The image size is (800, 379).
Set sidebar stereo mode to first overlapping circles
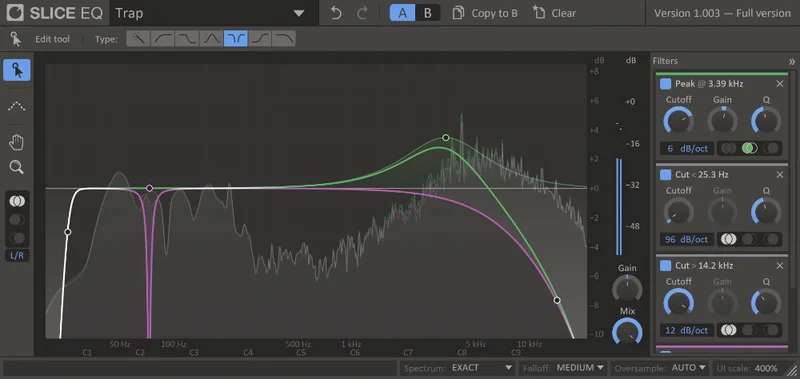[17, 201]
